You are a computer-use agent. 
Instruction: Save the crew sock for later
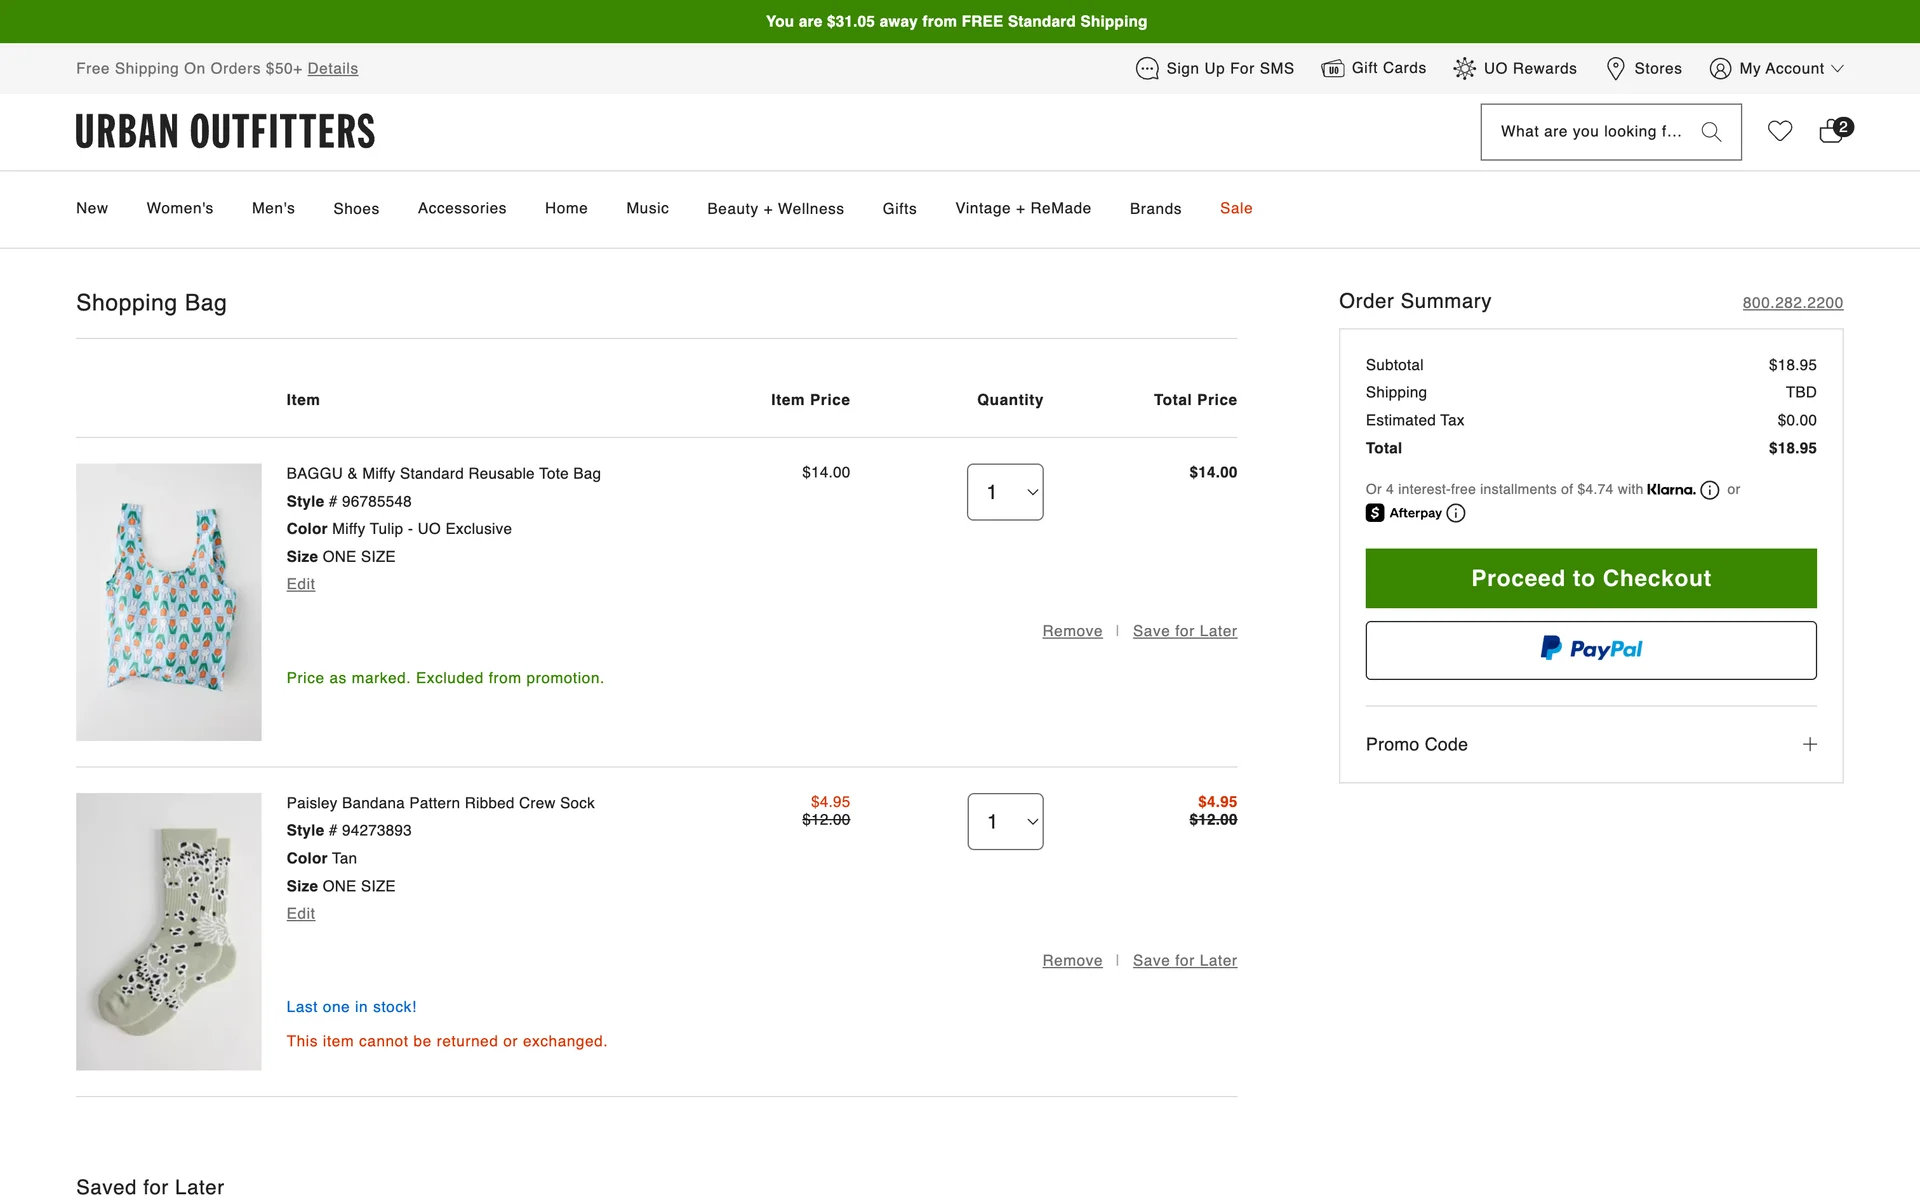(x=1184, y=961)
